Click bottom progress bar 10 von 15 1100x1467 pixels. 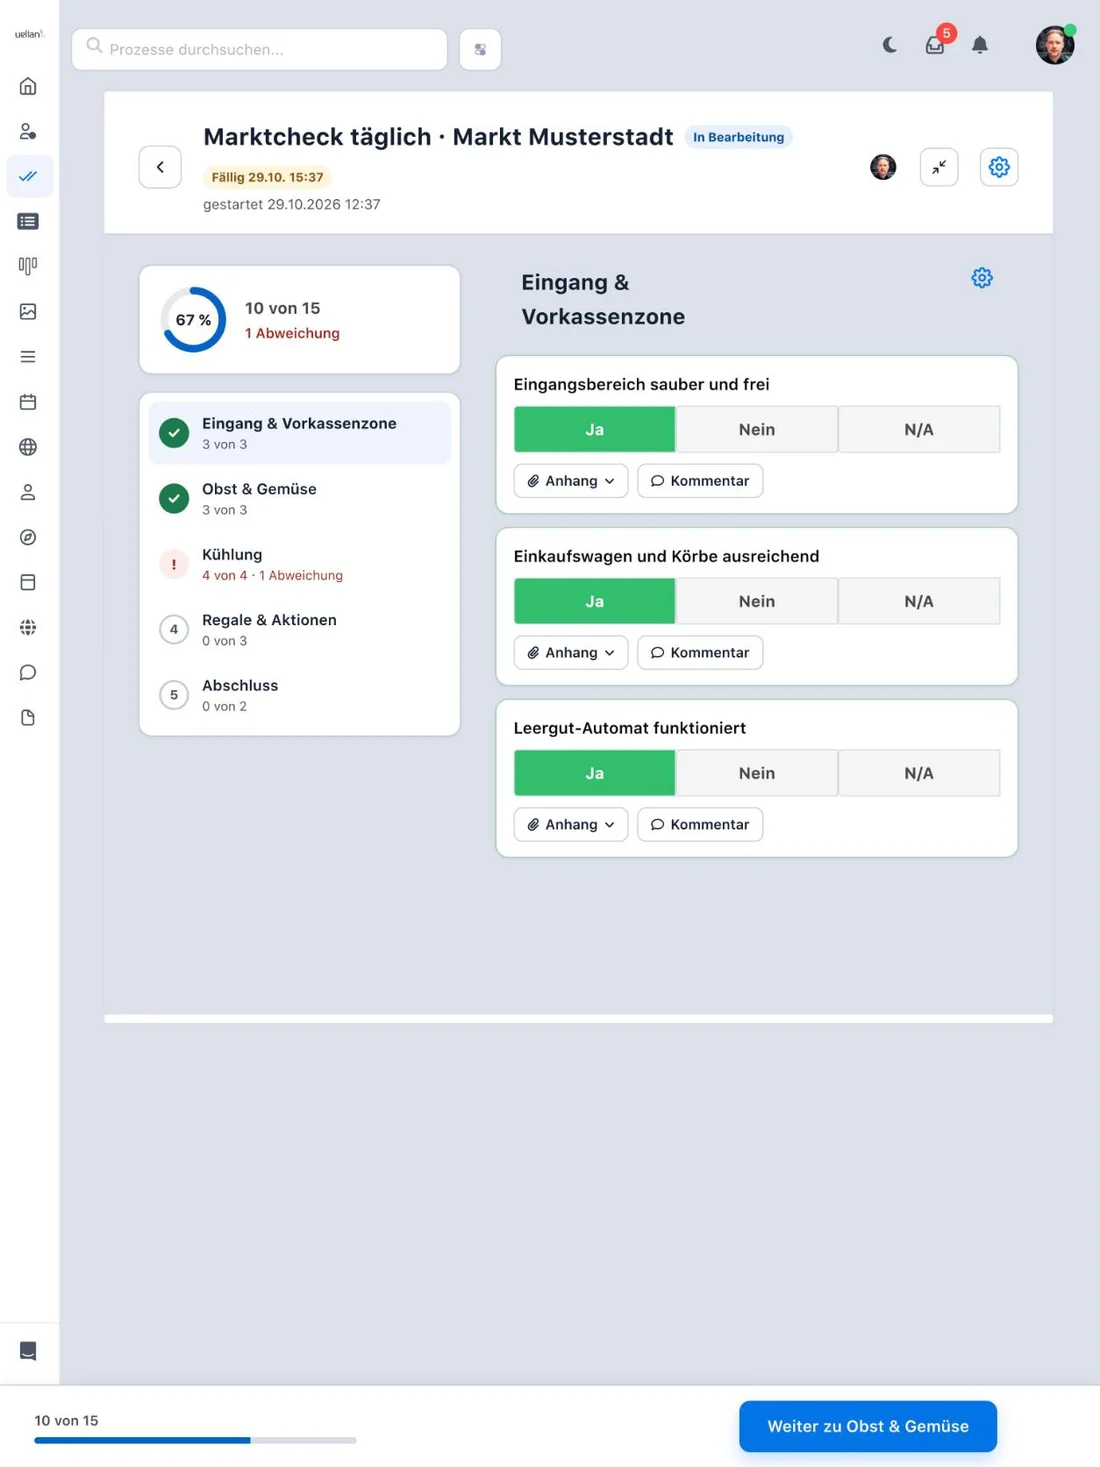click(195, 1440)
